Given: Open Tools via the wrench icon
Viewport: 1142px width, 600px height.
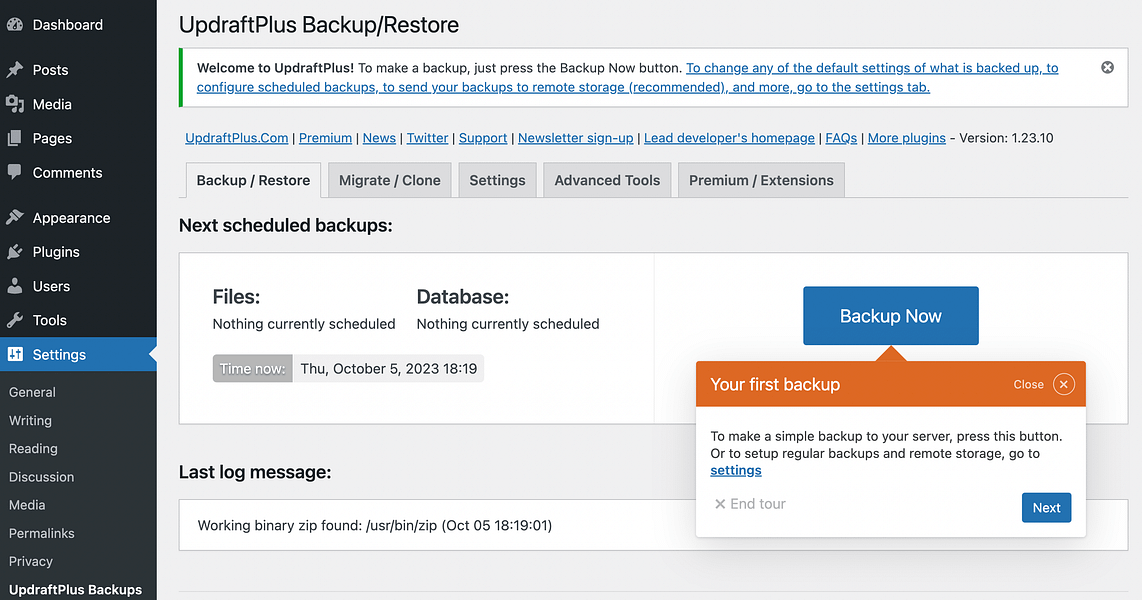Looking at the screenshot, I should (x=16, y=320).
